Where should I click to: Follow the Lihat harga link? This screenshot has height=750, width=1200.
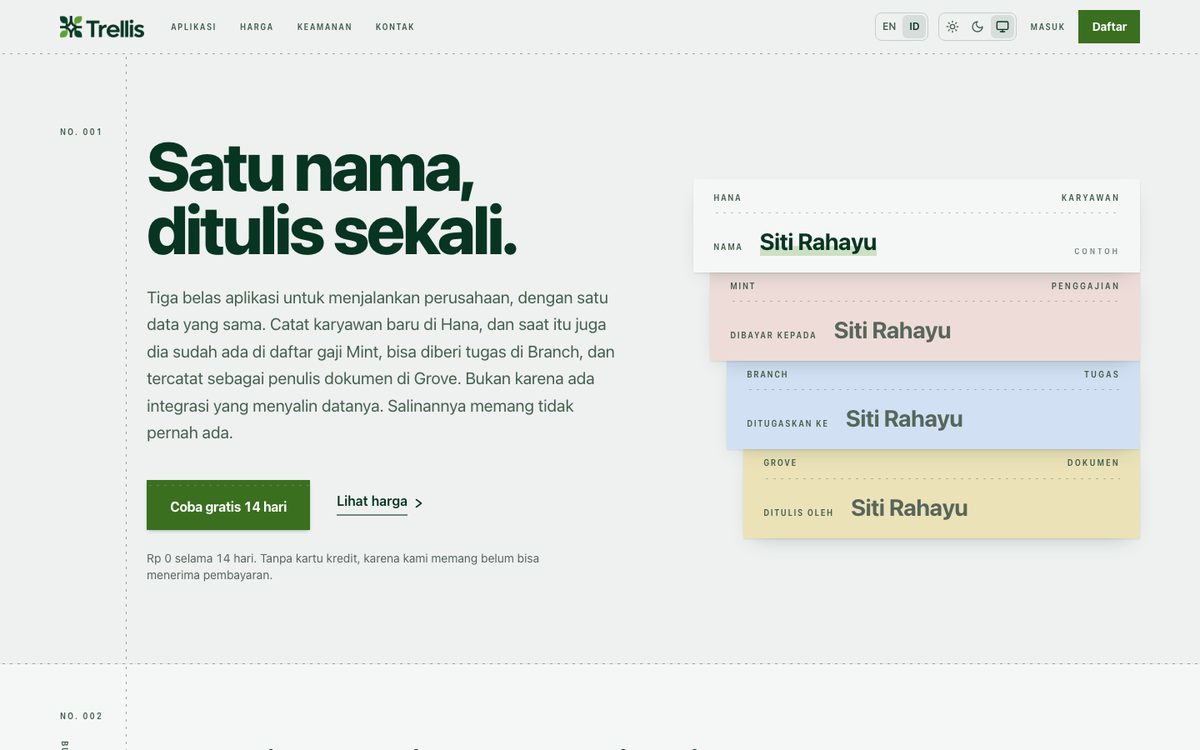click(372, 502)
